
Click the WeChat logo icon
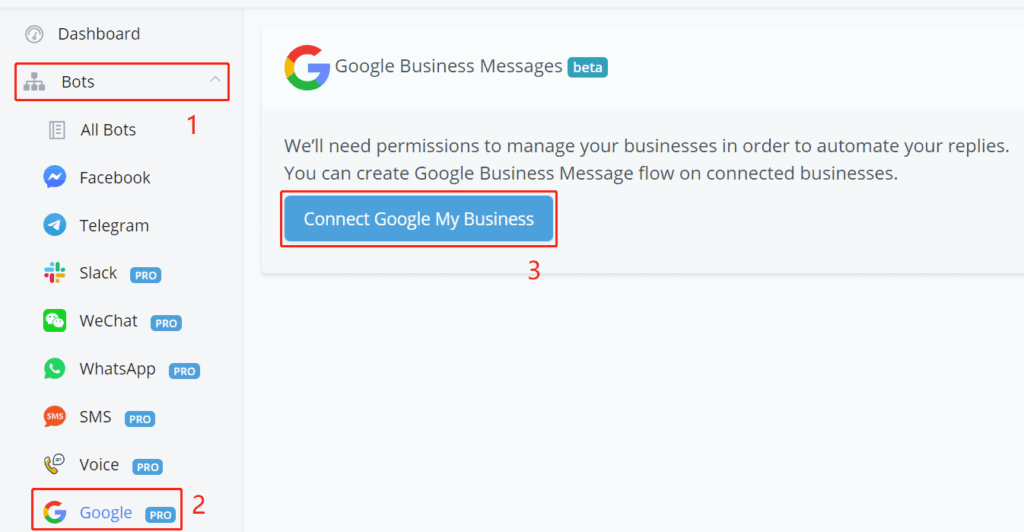[55, 321]
